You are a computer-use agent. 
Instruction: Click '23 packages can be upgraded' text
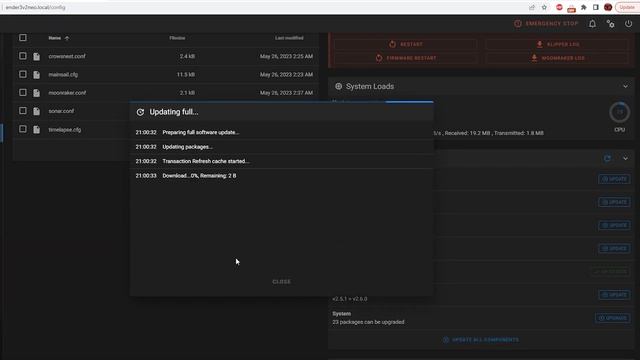(x=368, y=322)
